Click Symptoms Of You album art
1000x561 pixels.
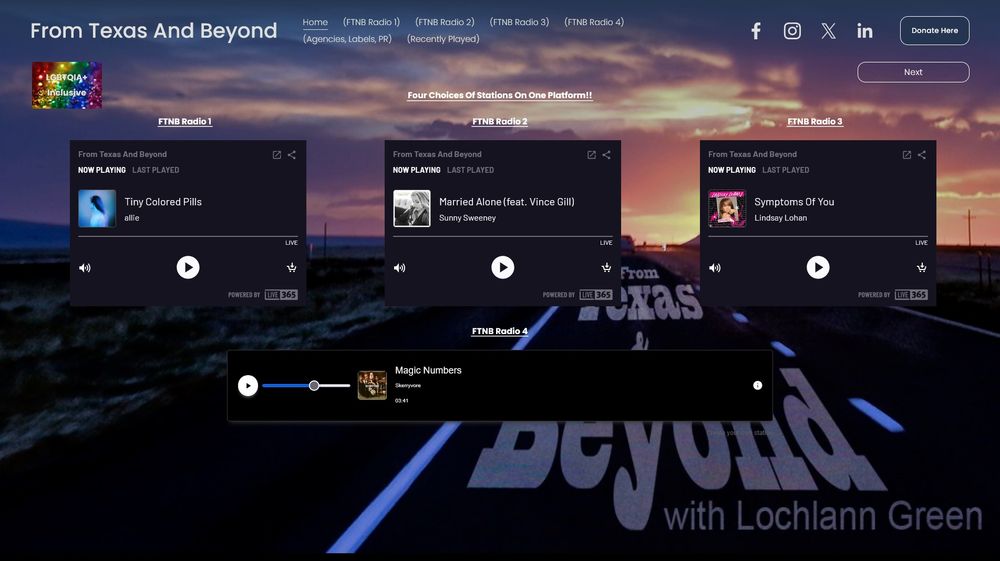pyautogui.click(x=727, y=208)
